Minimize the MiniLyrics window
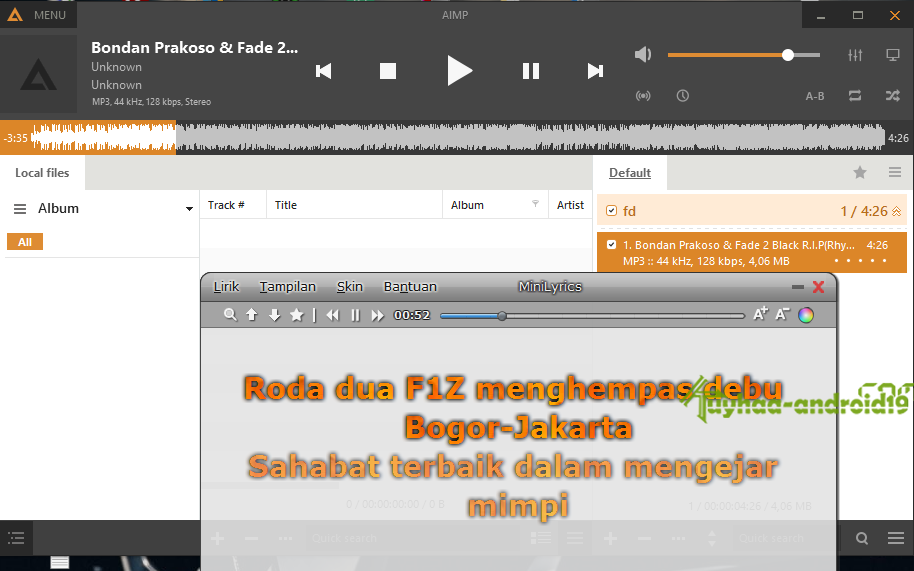This screenshot has height=571, width=914. tap(798, 287)
